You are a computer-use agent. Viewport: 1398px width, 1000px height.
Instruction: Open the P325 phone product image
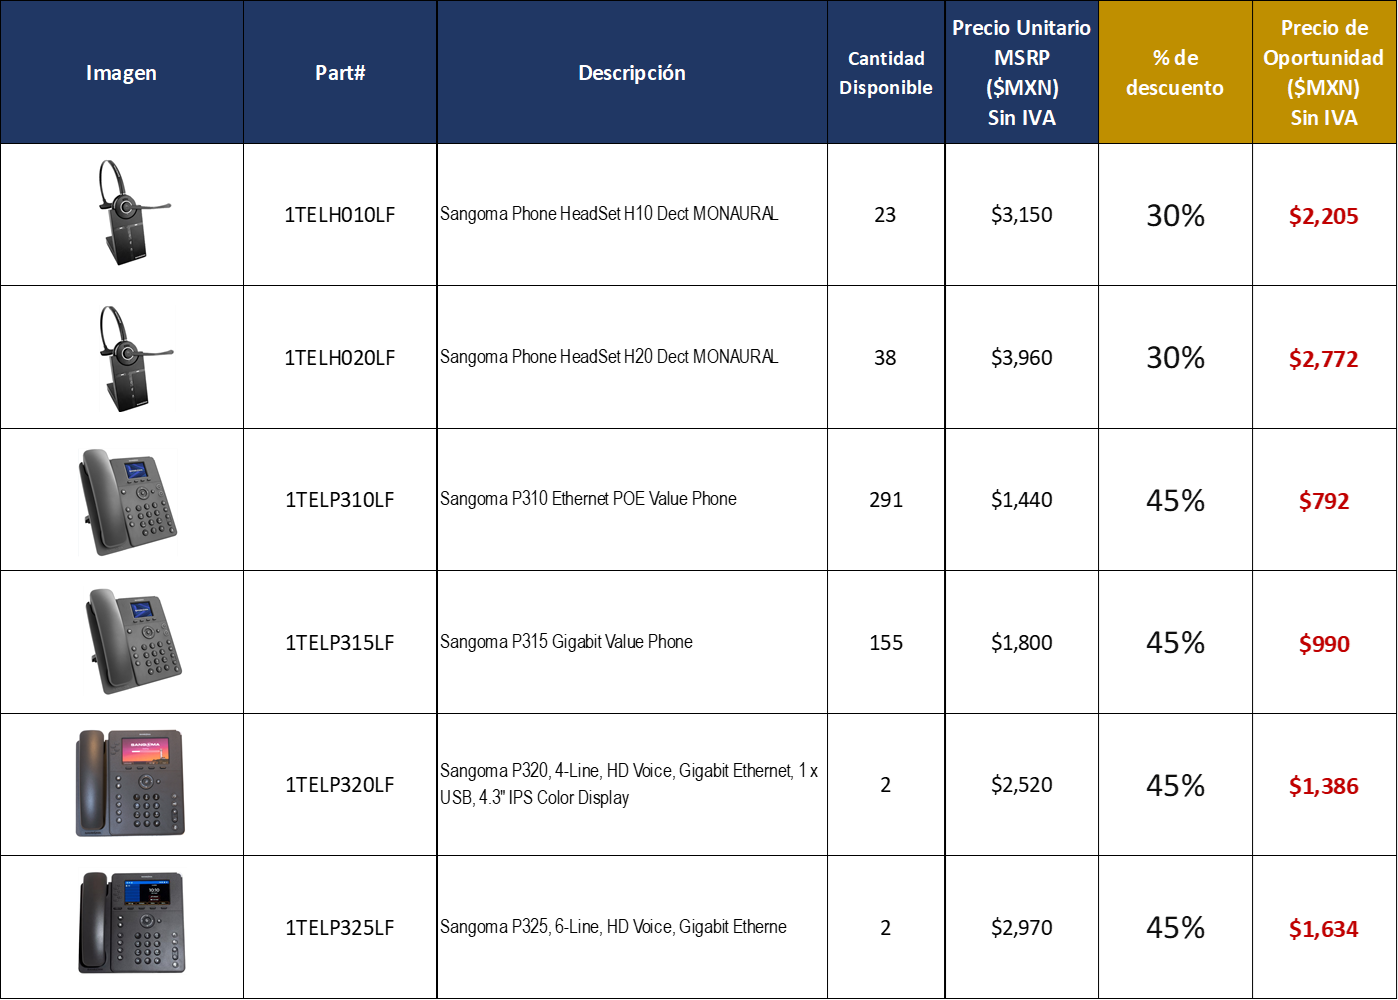coord(132,922)
